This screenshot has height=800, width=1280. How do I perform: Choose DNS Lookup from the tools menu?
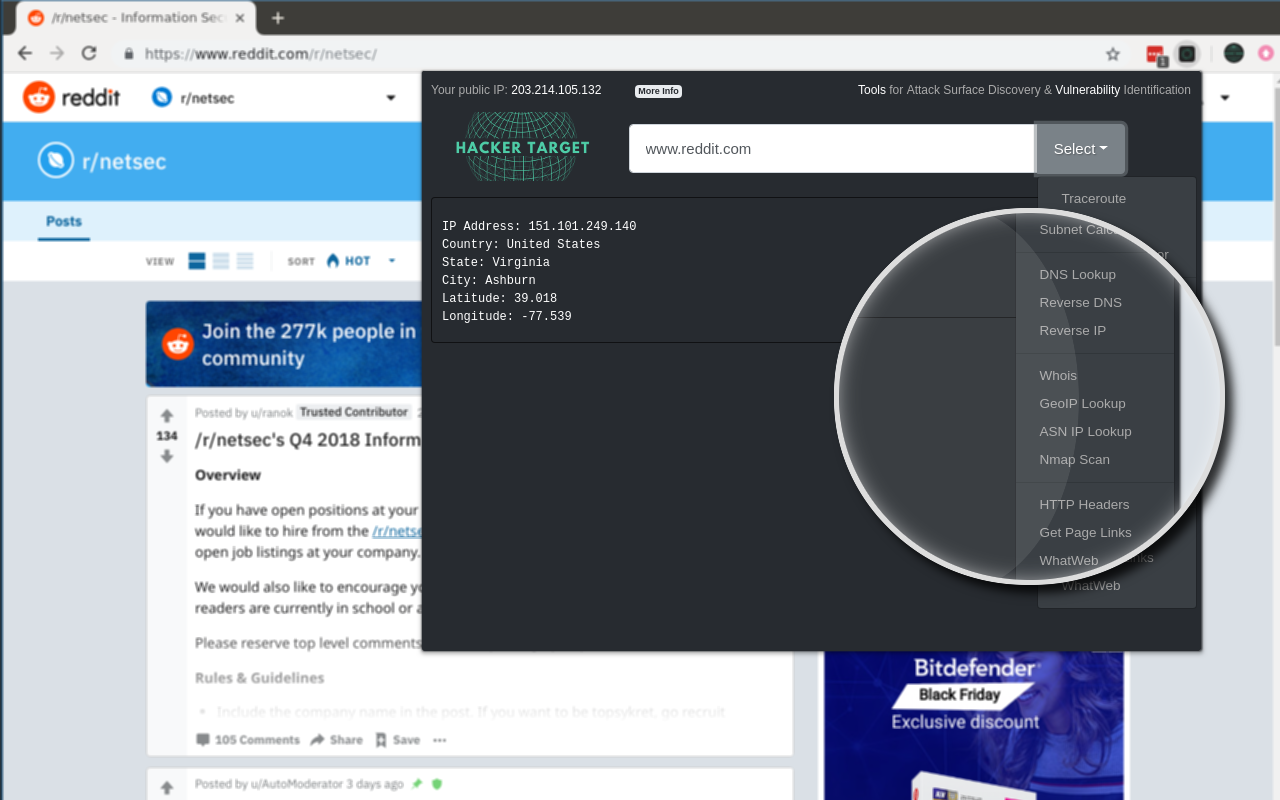[1077, 274]
